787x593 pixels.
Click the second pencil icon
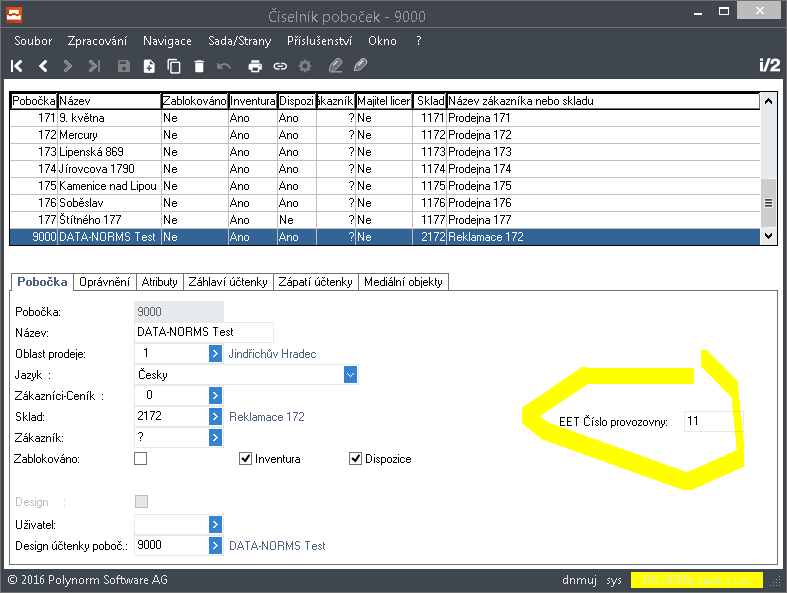point(360,65)
